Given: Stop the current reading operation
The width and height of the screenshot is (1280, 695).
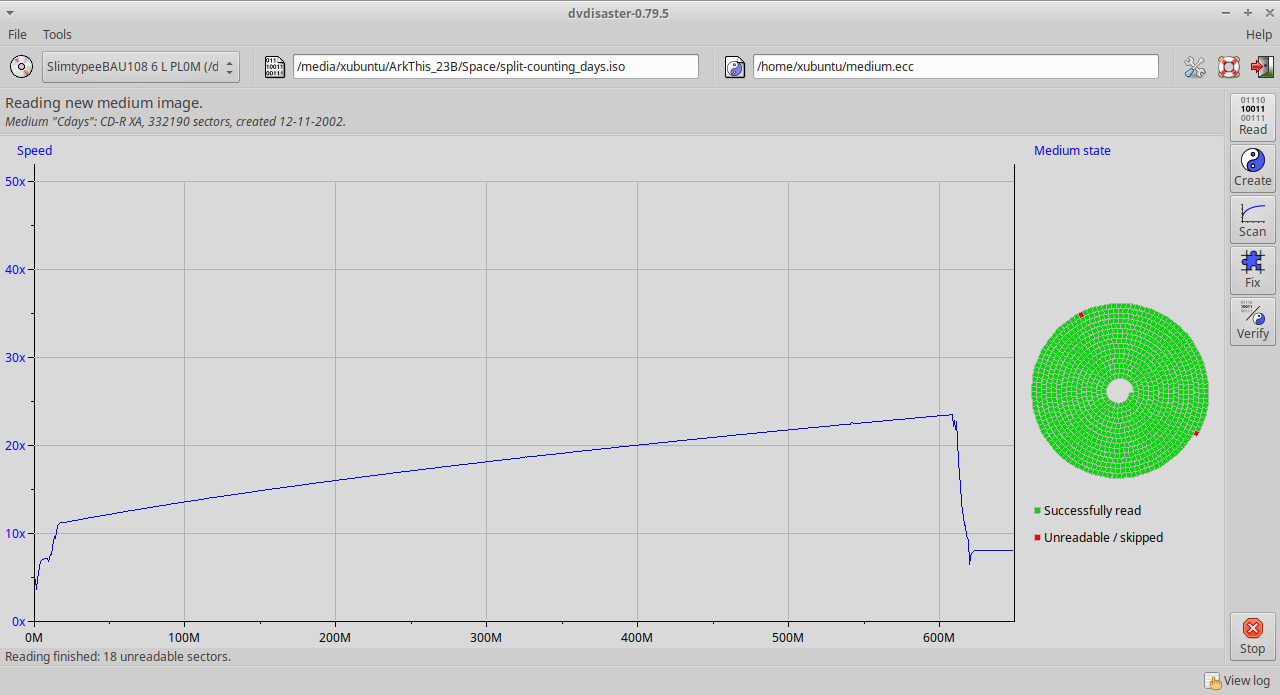Looking at the screenshot, I should [1252, 635].
